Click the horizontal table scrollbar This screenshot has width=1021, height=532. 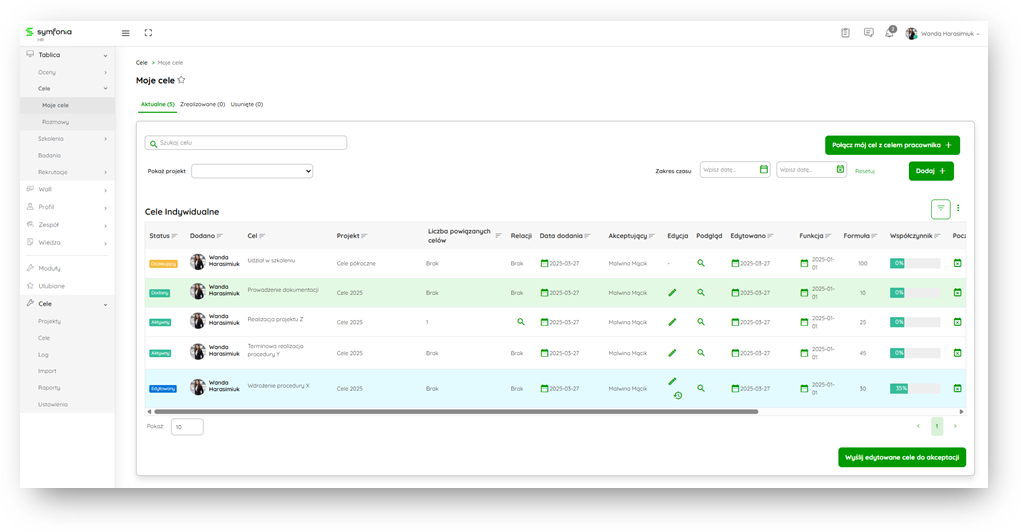[456, 412]
